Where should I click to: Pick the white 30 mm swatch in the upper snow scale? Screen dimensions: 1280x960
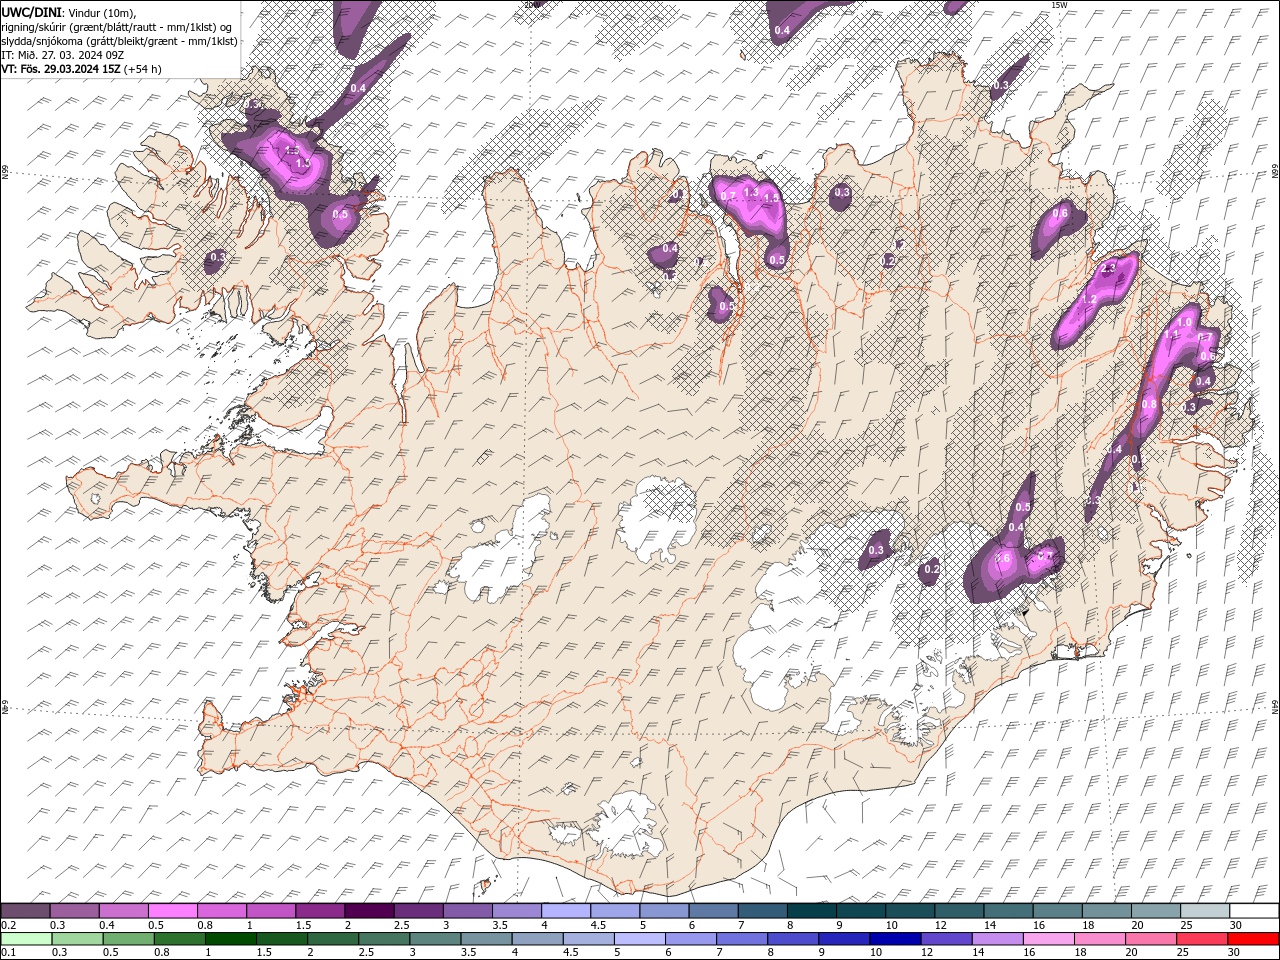coord(1254,911)
